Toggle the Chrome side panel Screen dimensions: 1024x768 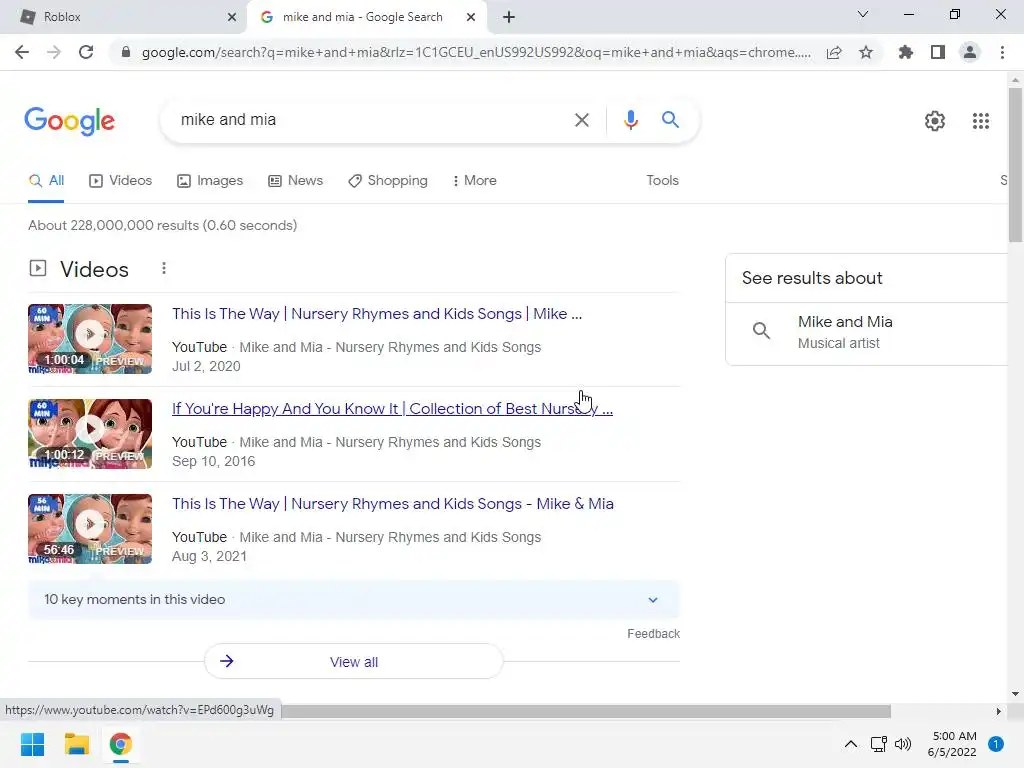[x=938, y=52]
